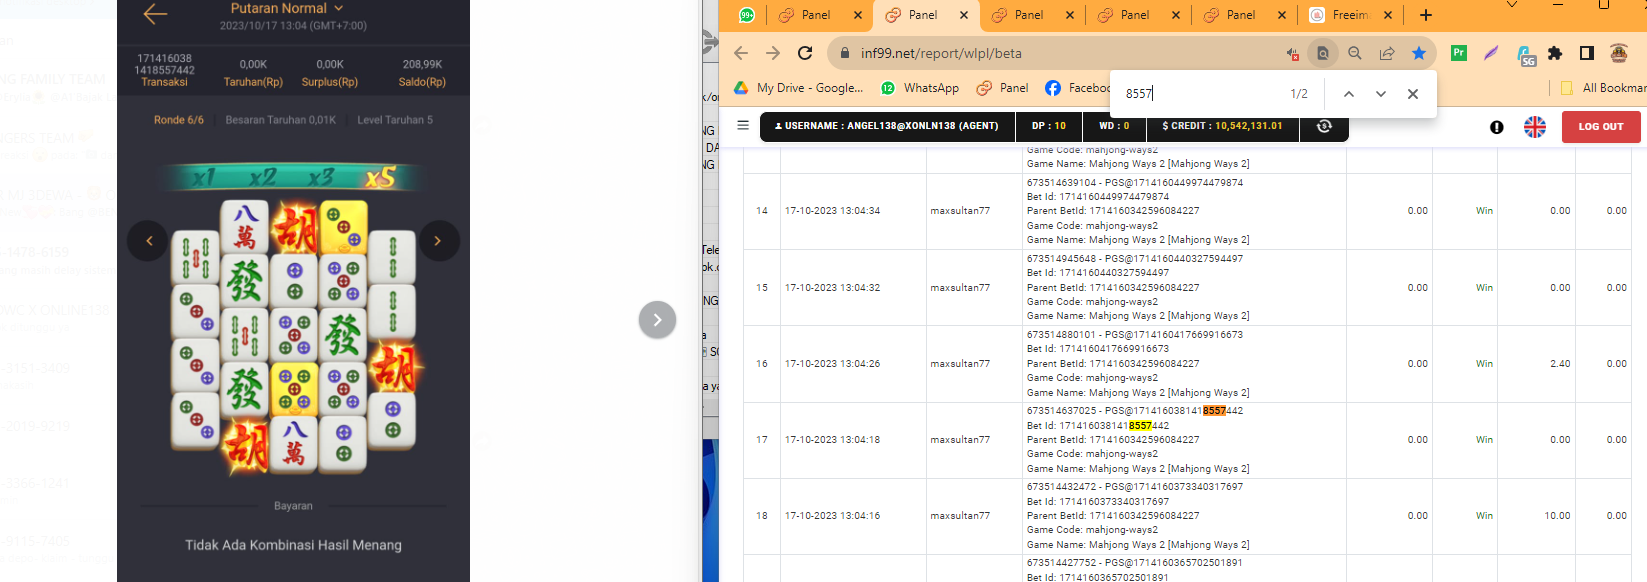Open the Facebook bookmark
Screen dimensions: 1647x582
coord(1078,88)
